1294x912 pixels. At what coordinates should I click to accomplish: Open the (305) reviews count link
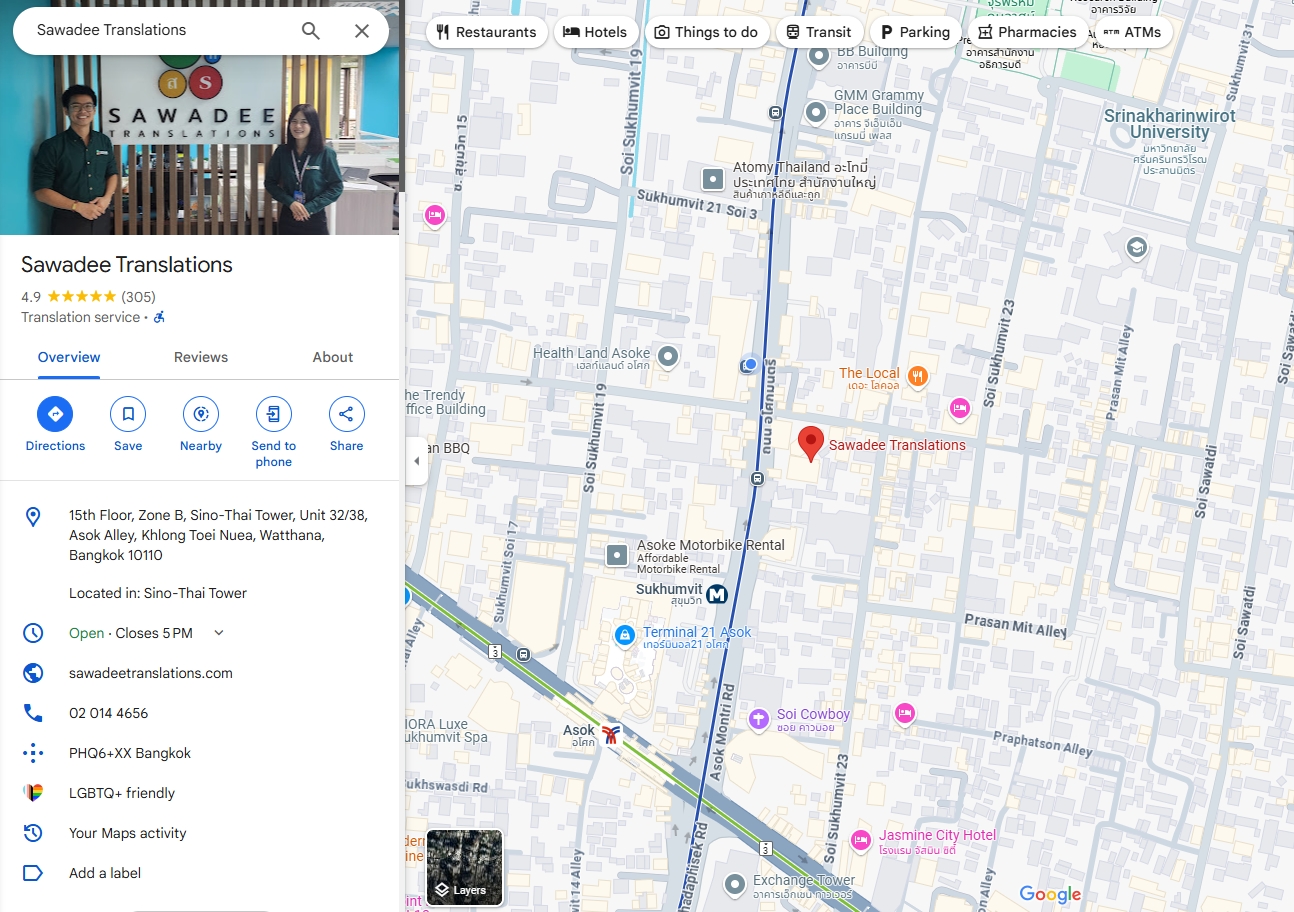click(x=138, y=297)
